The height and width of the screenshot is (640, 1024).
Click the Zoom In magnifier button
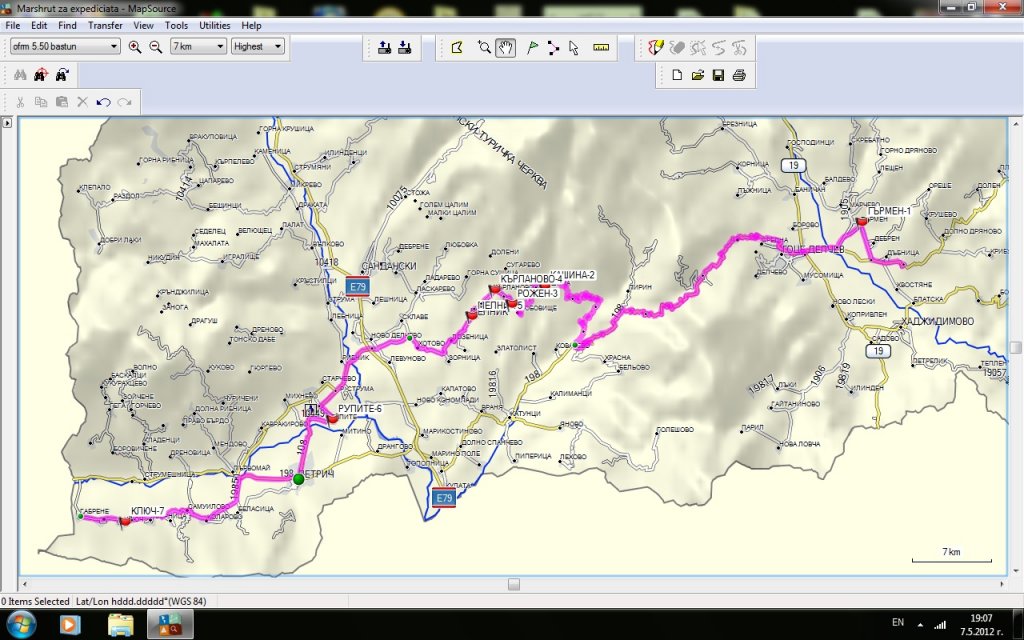(x=135, y=47)
